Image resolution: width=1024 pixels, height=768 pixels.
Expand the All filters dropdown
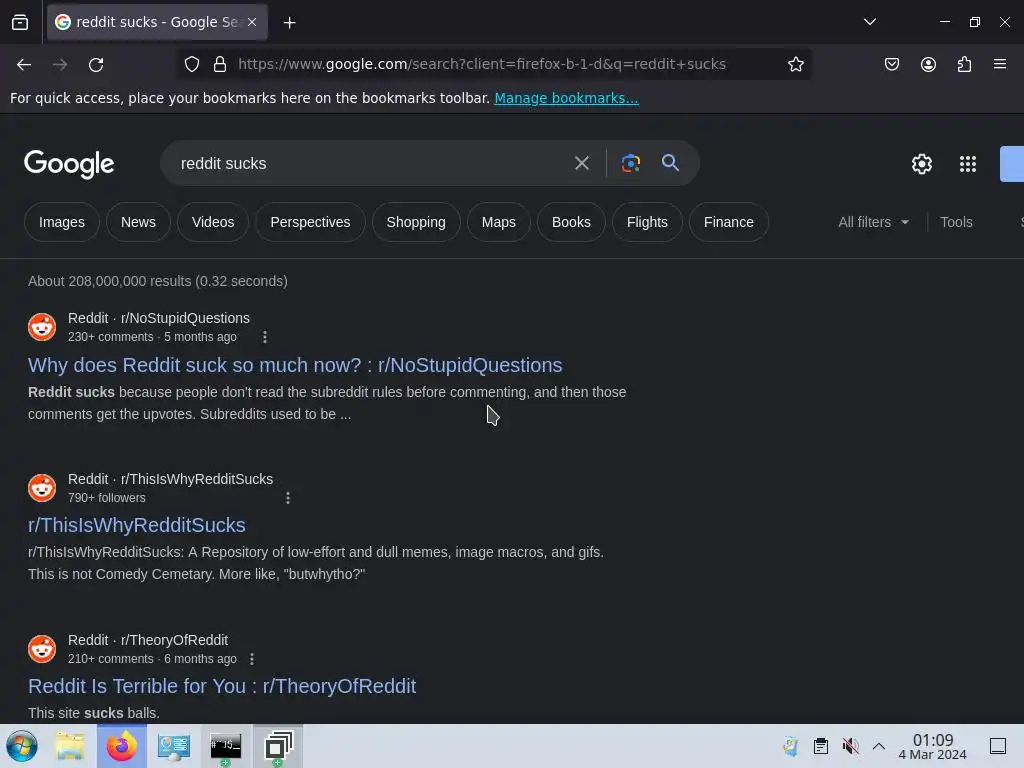pos(873,222)
